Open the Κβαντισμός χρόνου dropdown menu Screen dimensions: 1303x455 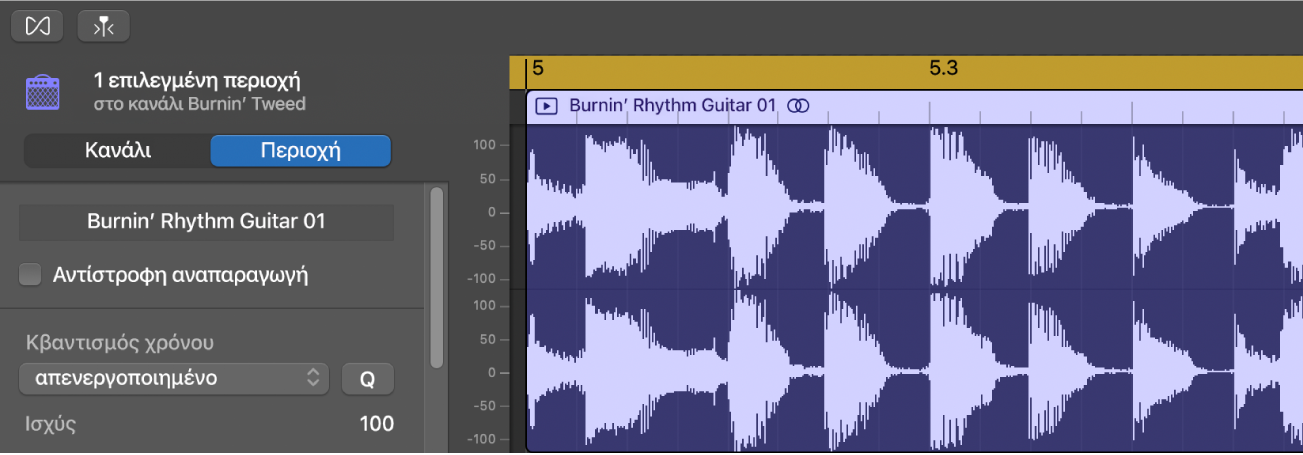point(174,378)
